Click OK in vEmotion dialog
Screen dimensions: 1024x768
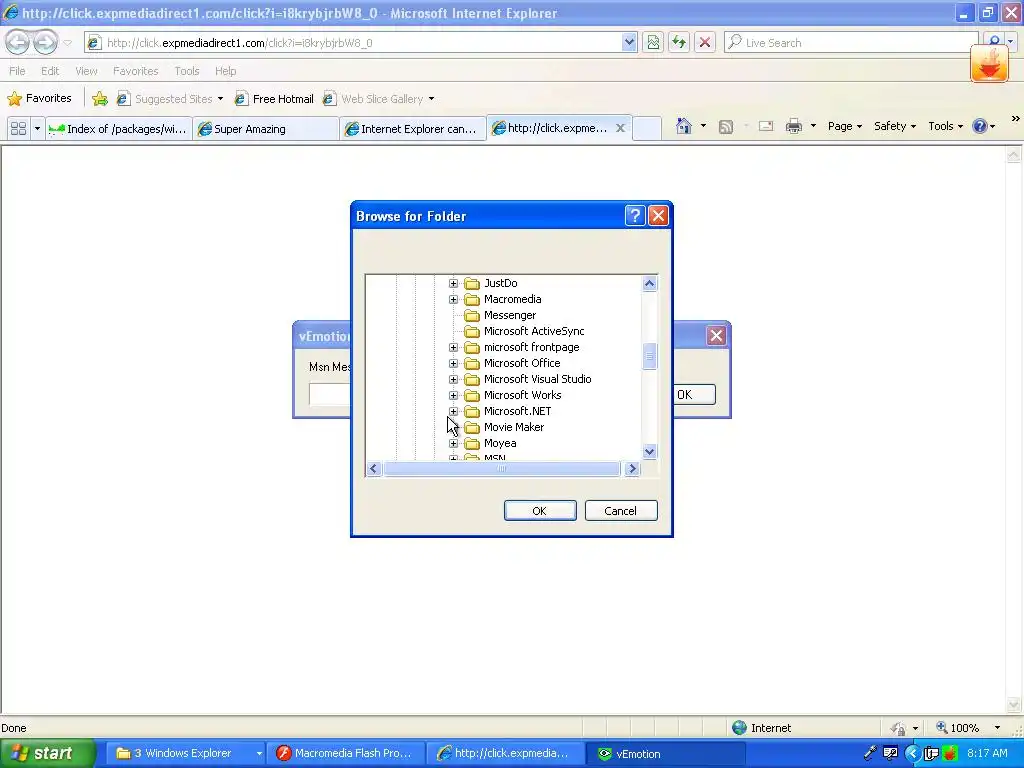point(694,394)
